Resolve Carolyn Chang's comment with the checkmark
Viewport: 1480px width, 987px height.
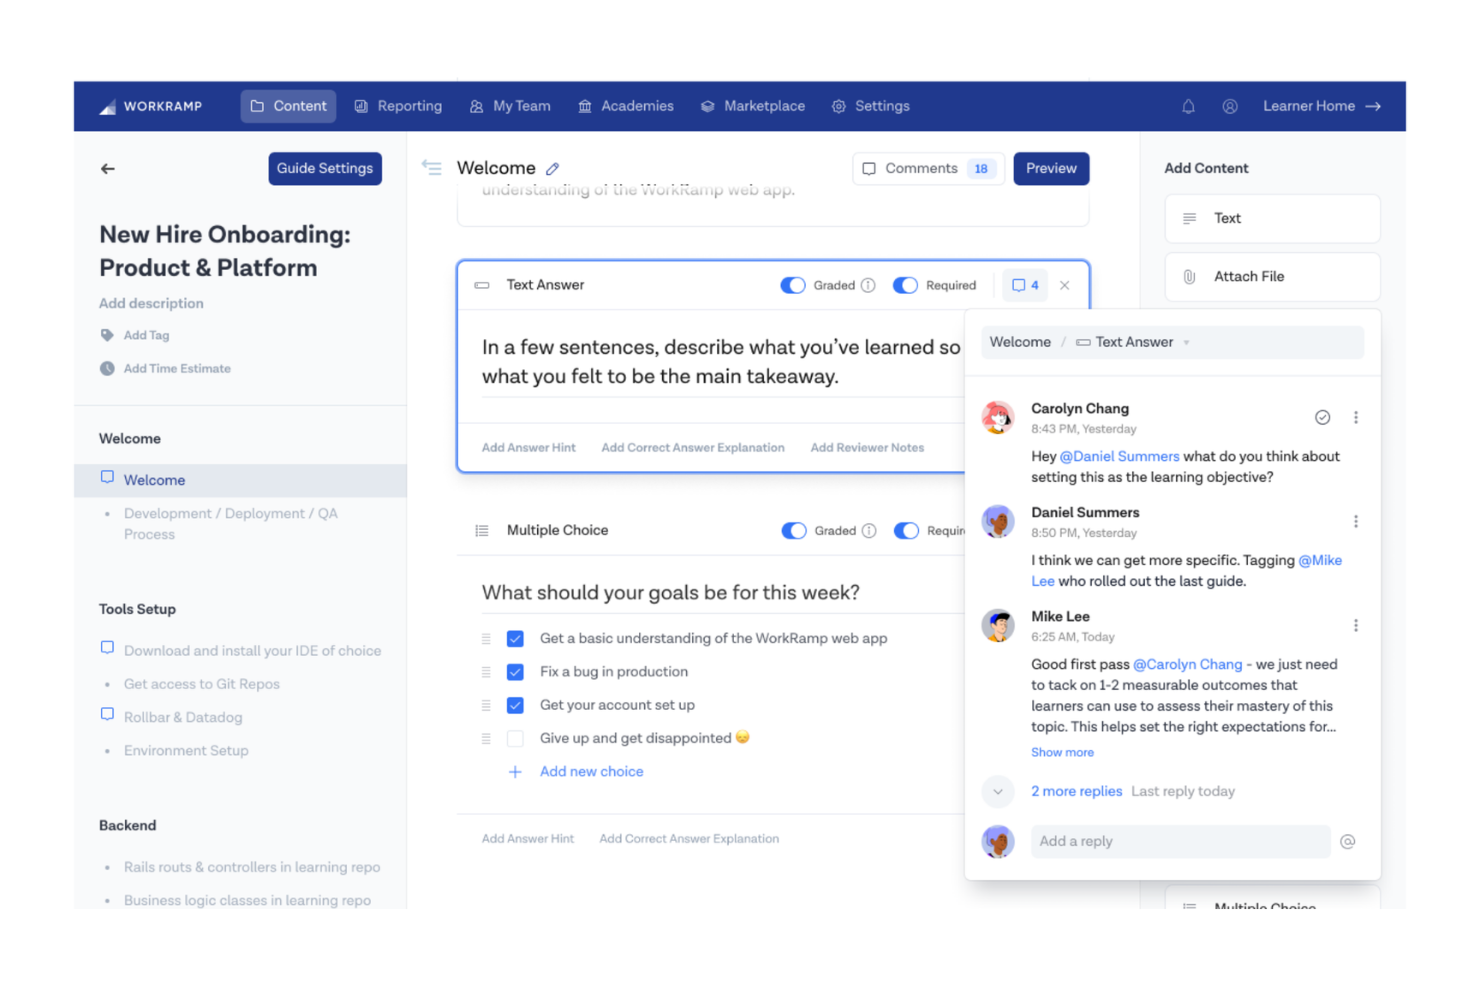tap(1322, 417)
